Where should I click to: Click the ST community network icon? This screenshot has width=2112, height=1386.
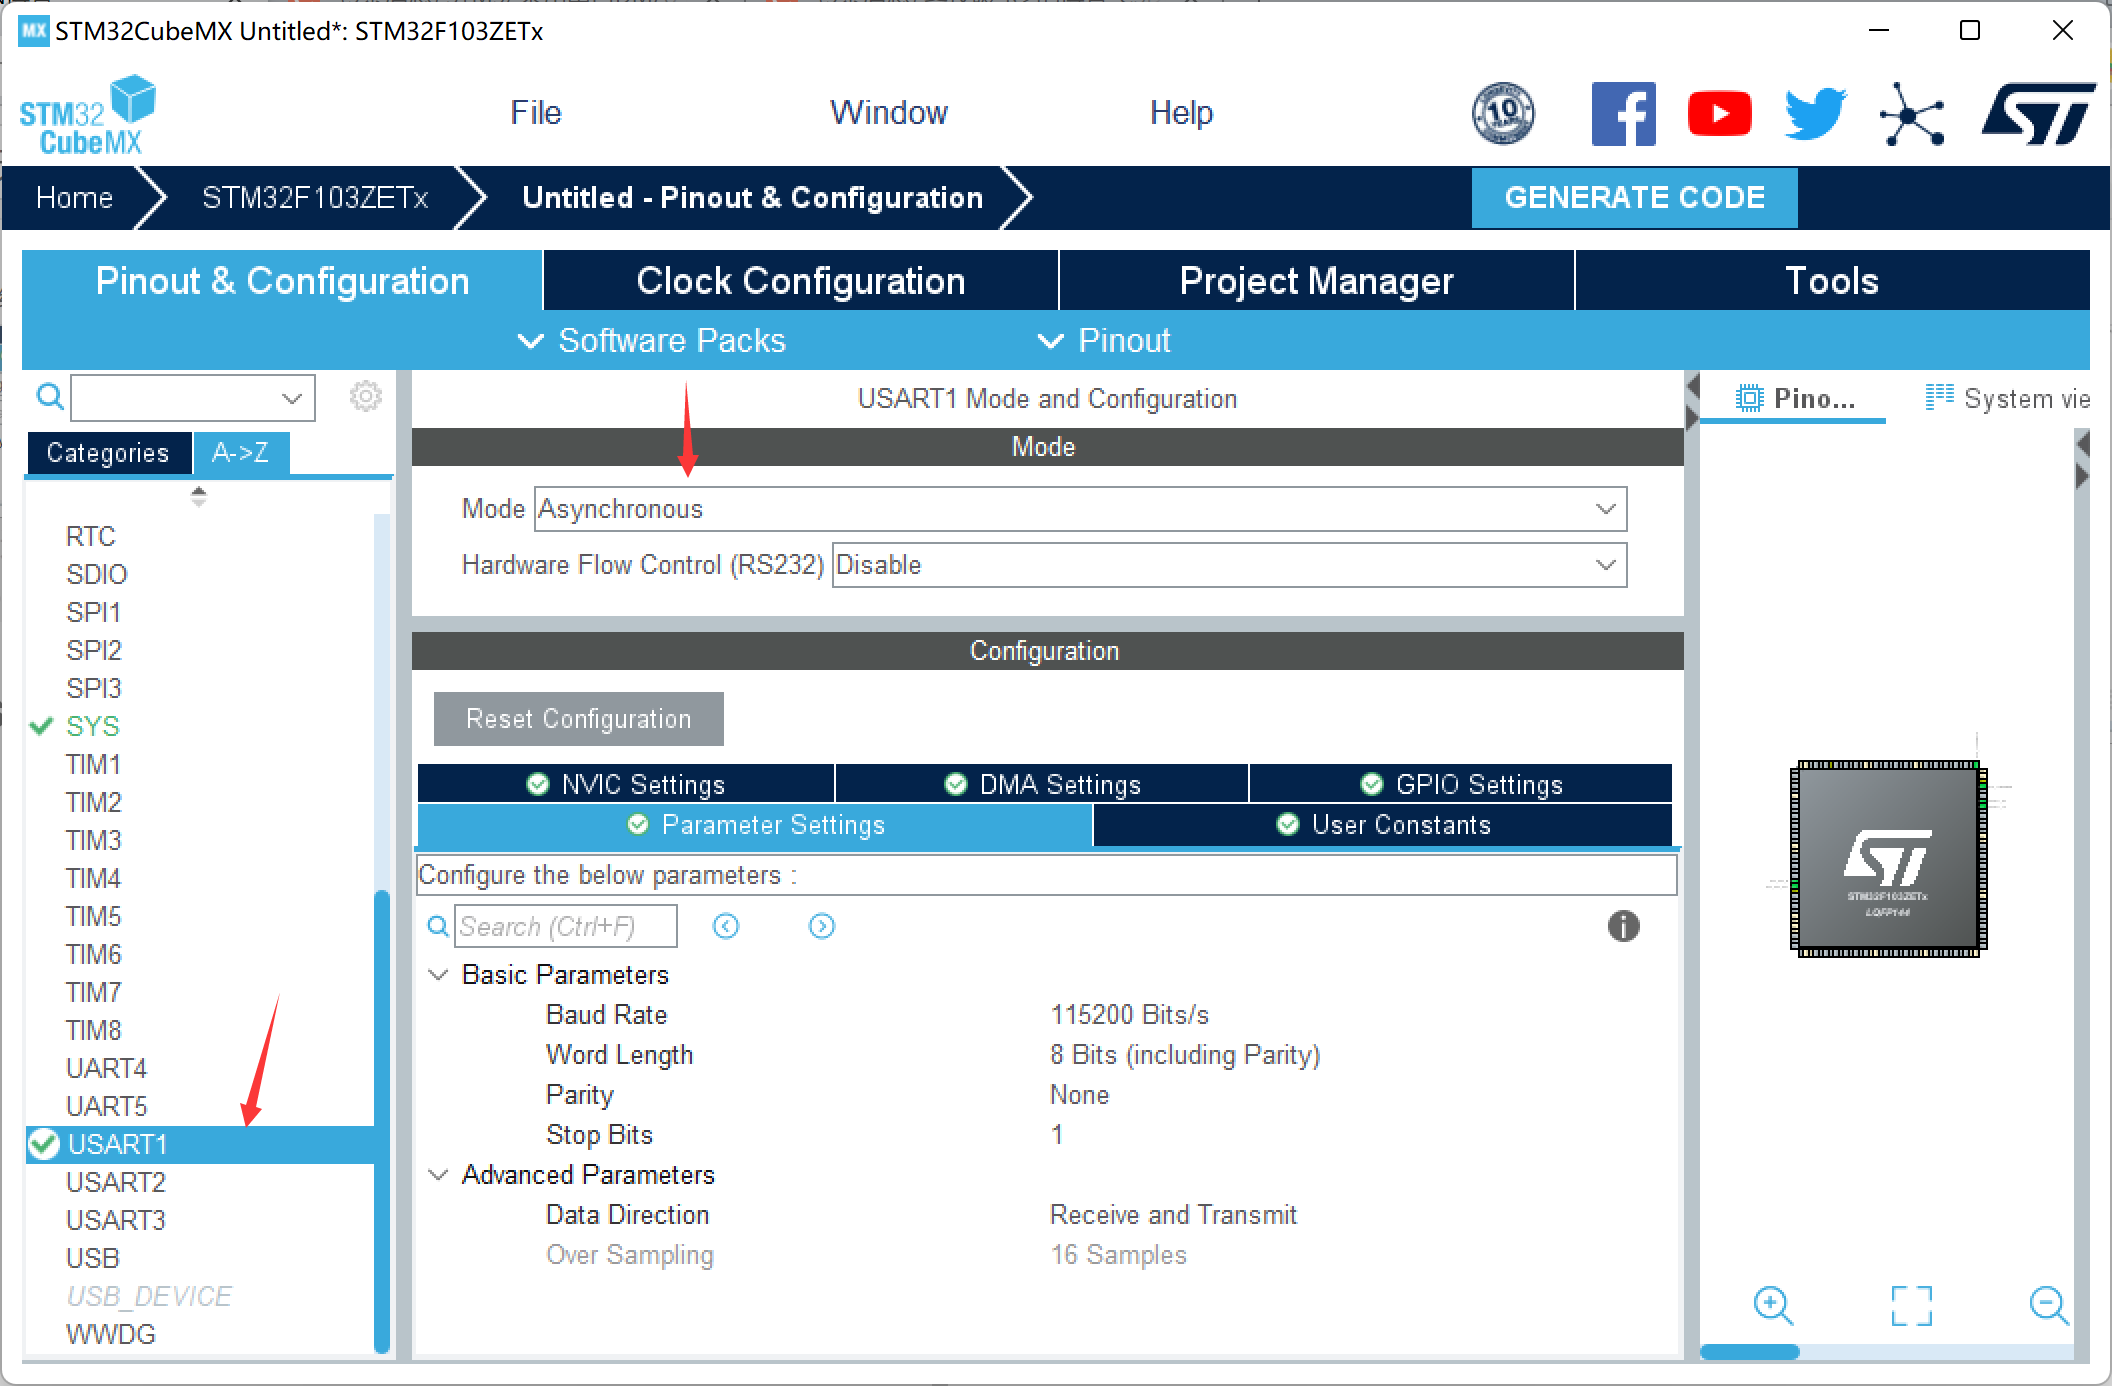[x=1911, y=115]
